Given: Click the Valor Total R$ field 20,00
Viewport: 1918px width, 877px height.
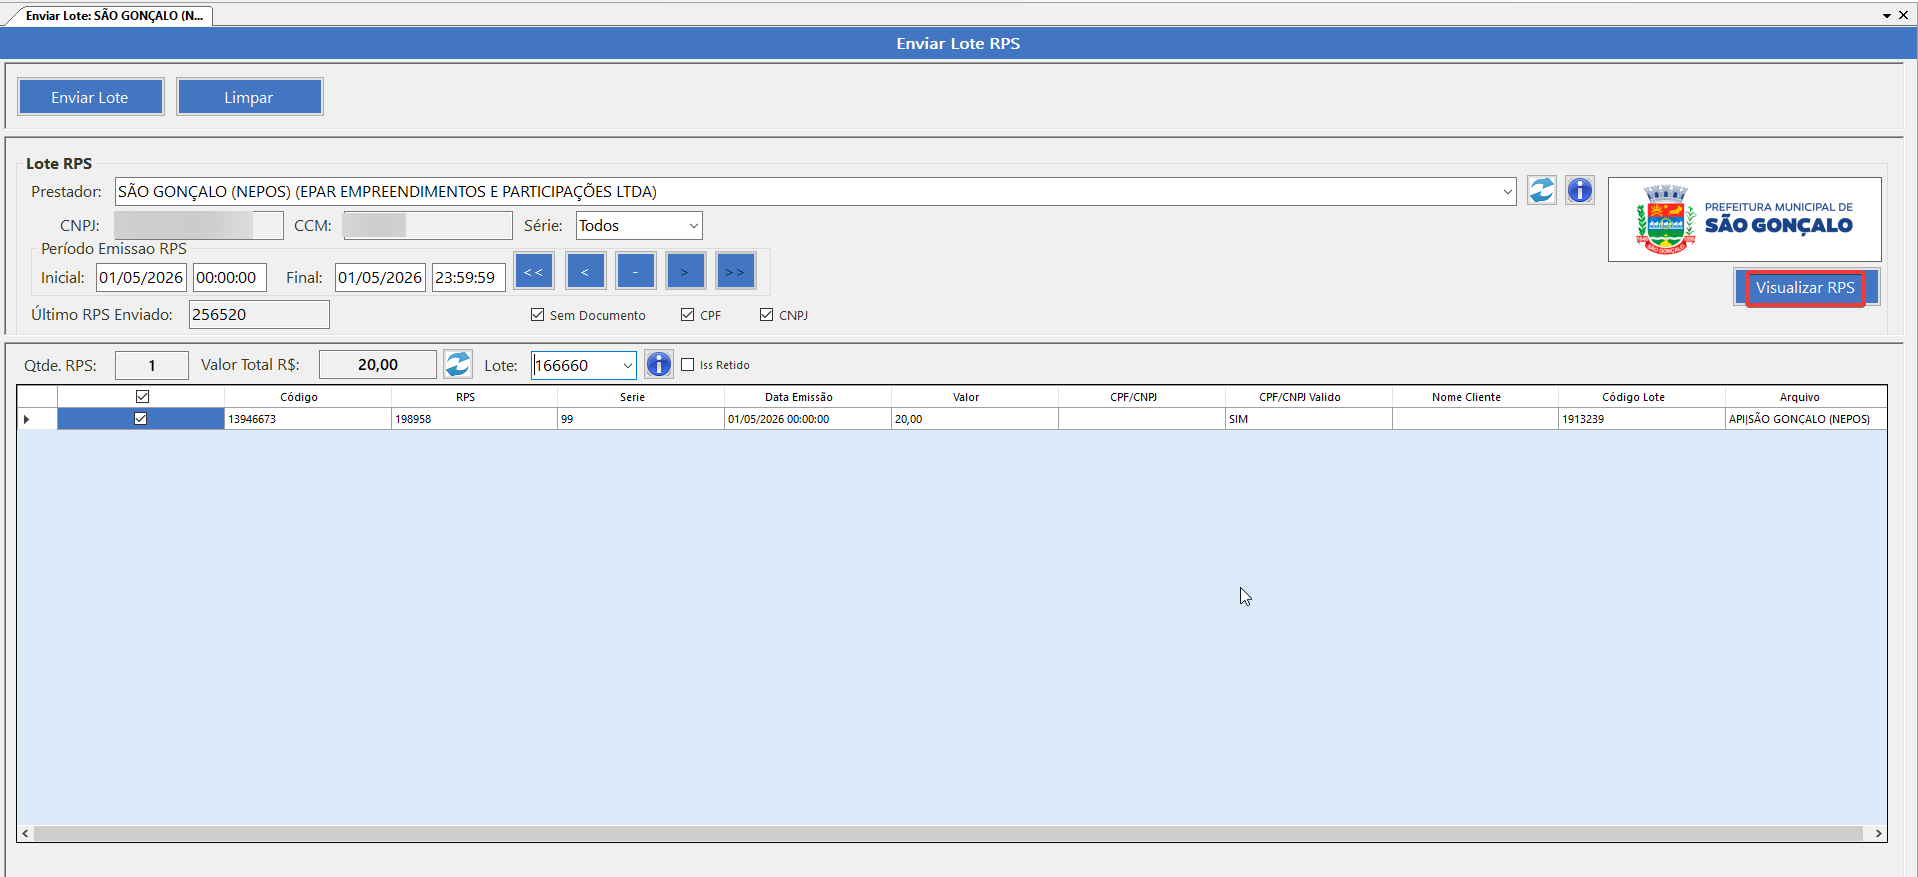Looking at the screenshot, I should coord(377,364).
